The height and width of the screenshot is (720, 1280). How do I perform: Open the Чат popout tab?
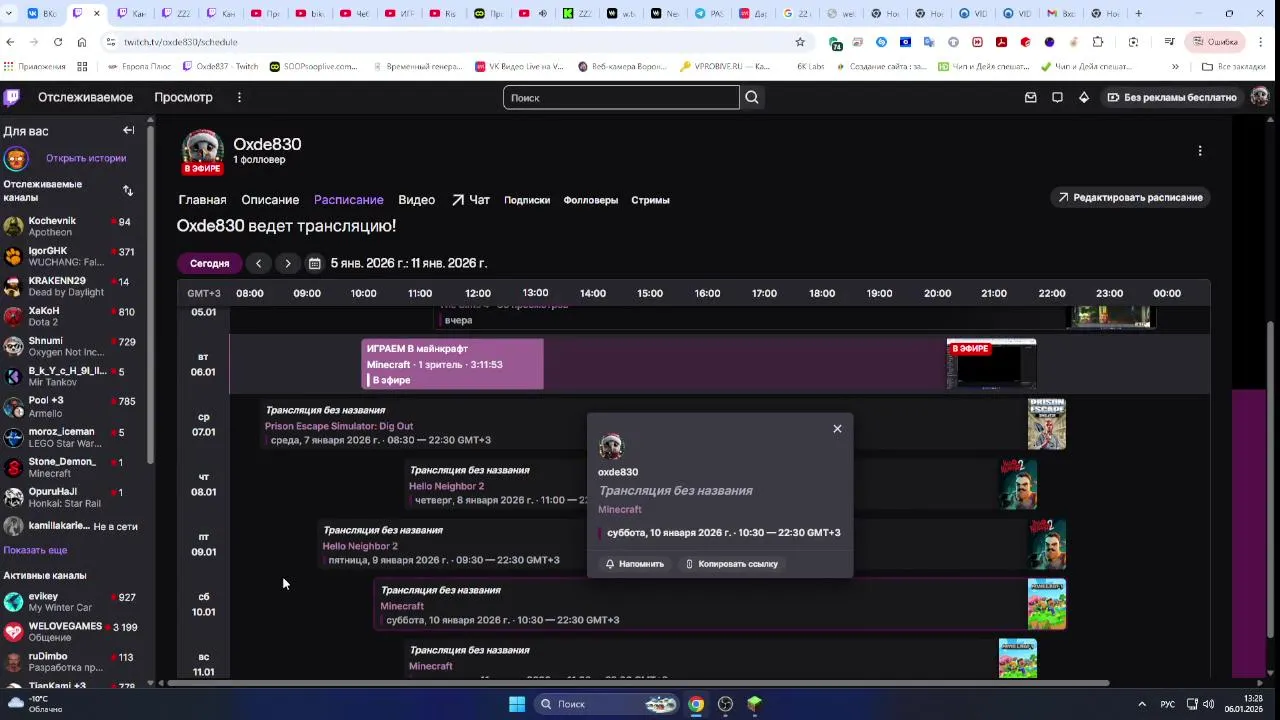[x=471, y=200]
